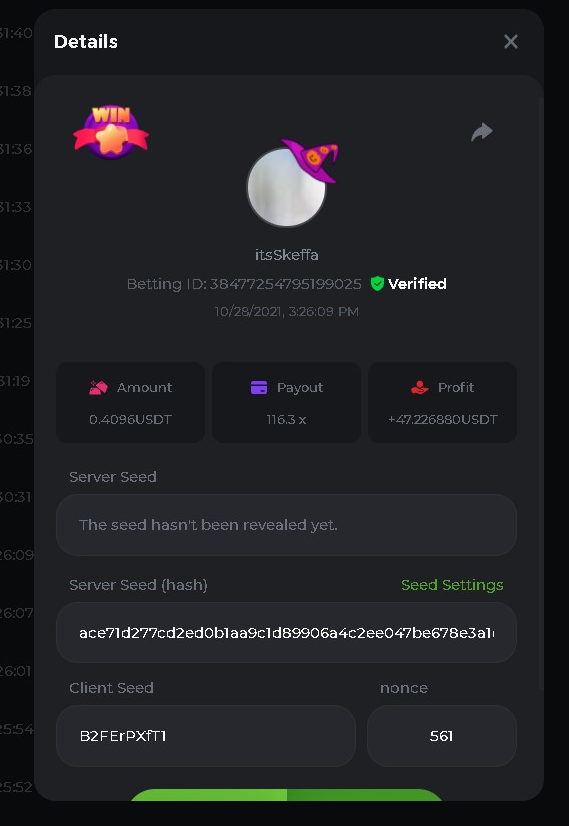Click the Amount icon
The image size is (569, 826).
pos(98,388)
